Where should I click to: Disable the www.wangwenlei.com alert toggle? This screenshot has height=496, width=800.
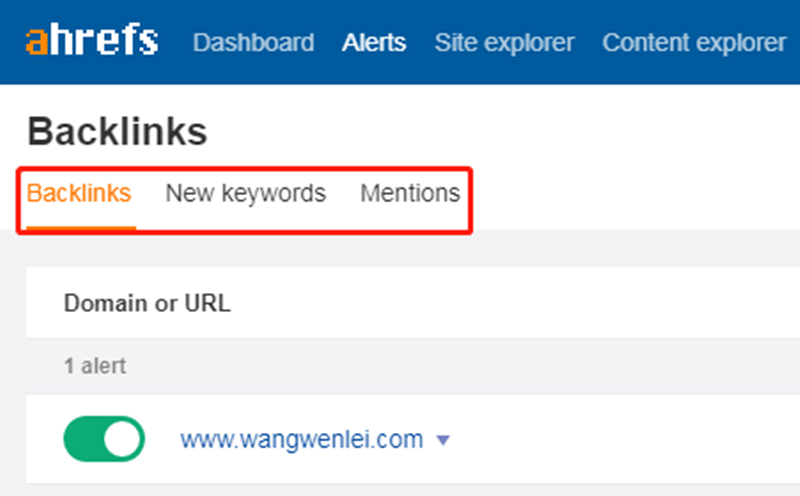tap(104, 439)
